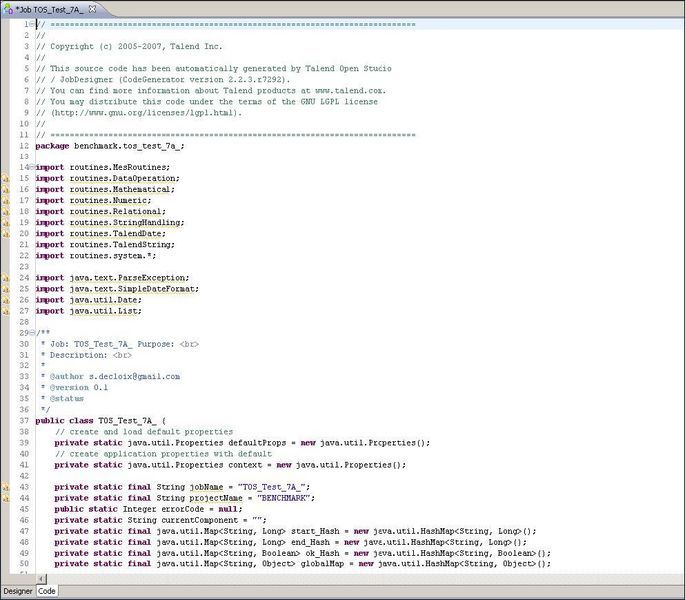Click warning icon on projectName declaration line

[x=4, y=497]
